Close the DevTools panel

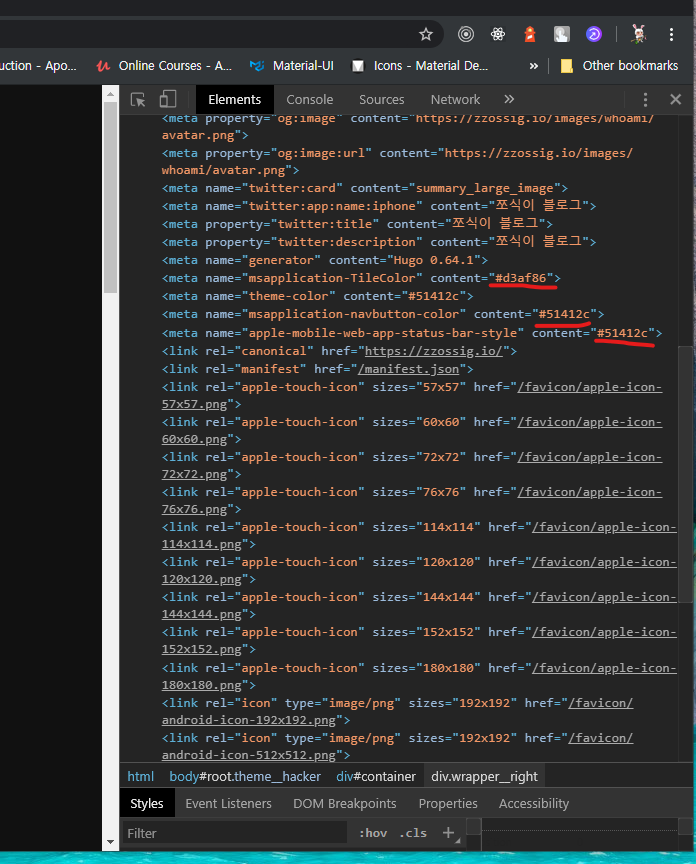[676, 99]
